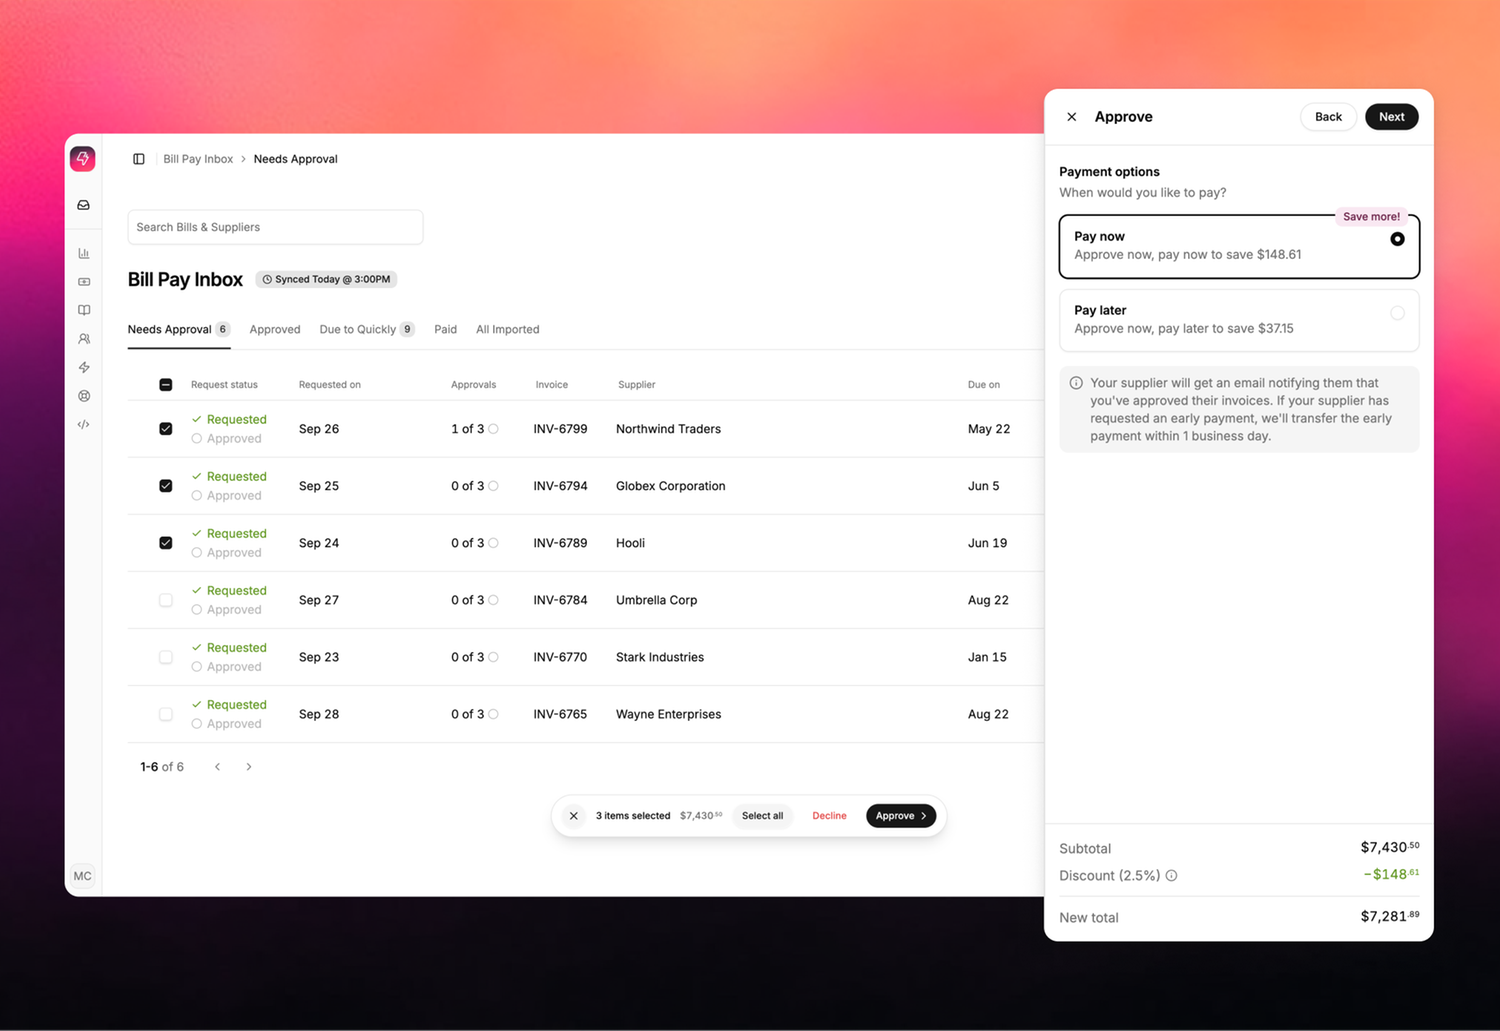The height and width of the screenshot is (1031, 1500).
Task: Toggle the sidebar panel icon near breadcrumb
Action: click(139, 159)
